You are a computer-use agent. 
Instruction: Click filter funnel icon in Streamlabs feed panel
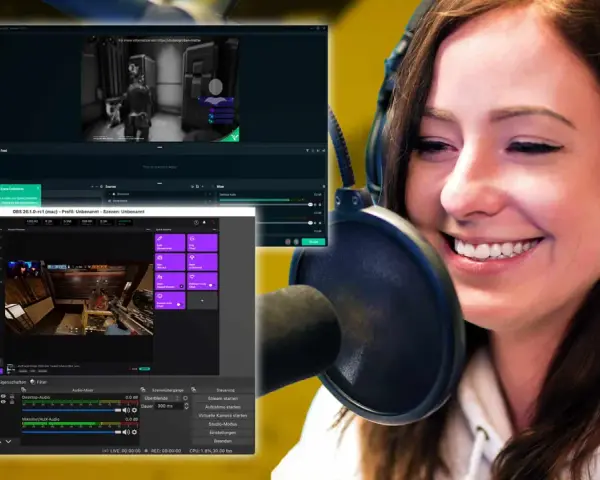[x=307, y=151]
